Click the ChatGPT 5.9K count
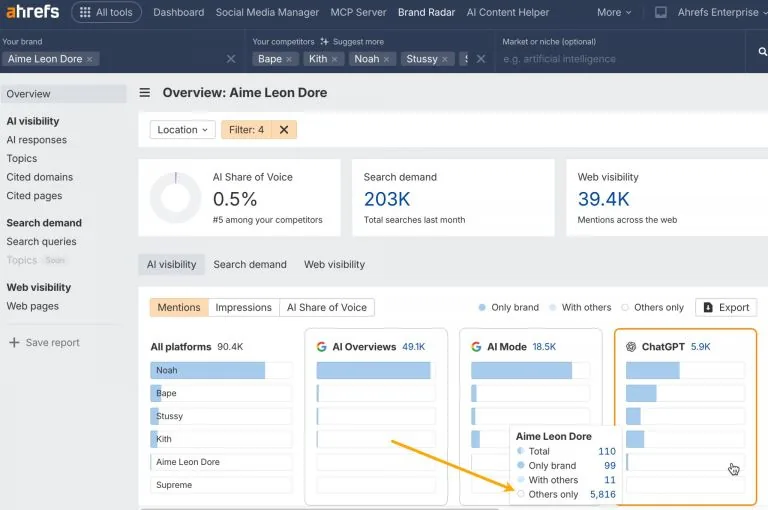 coord(700,347)
